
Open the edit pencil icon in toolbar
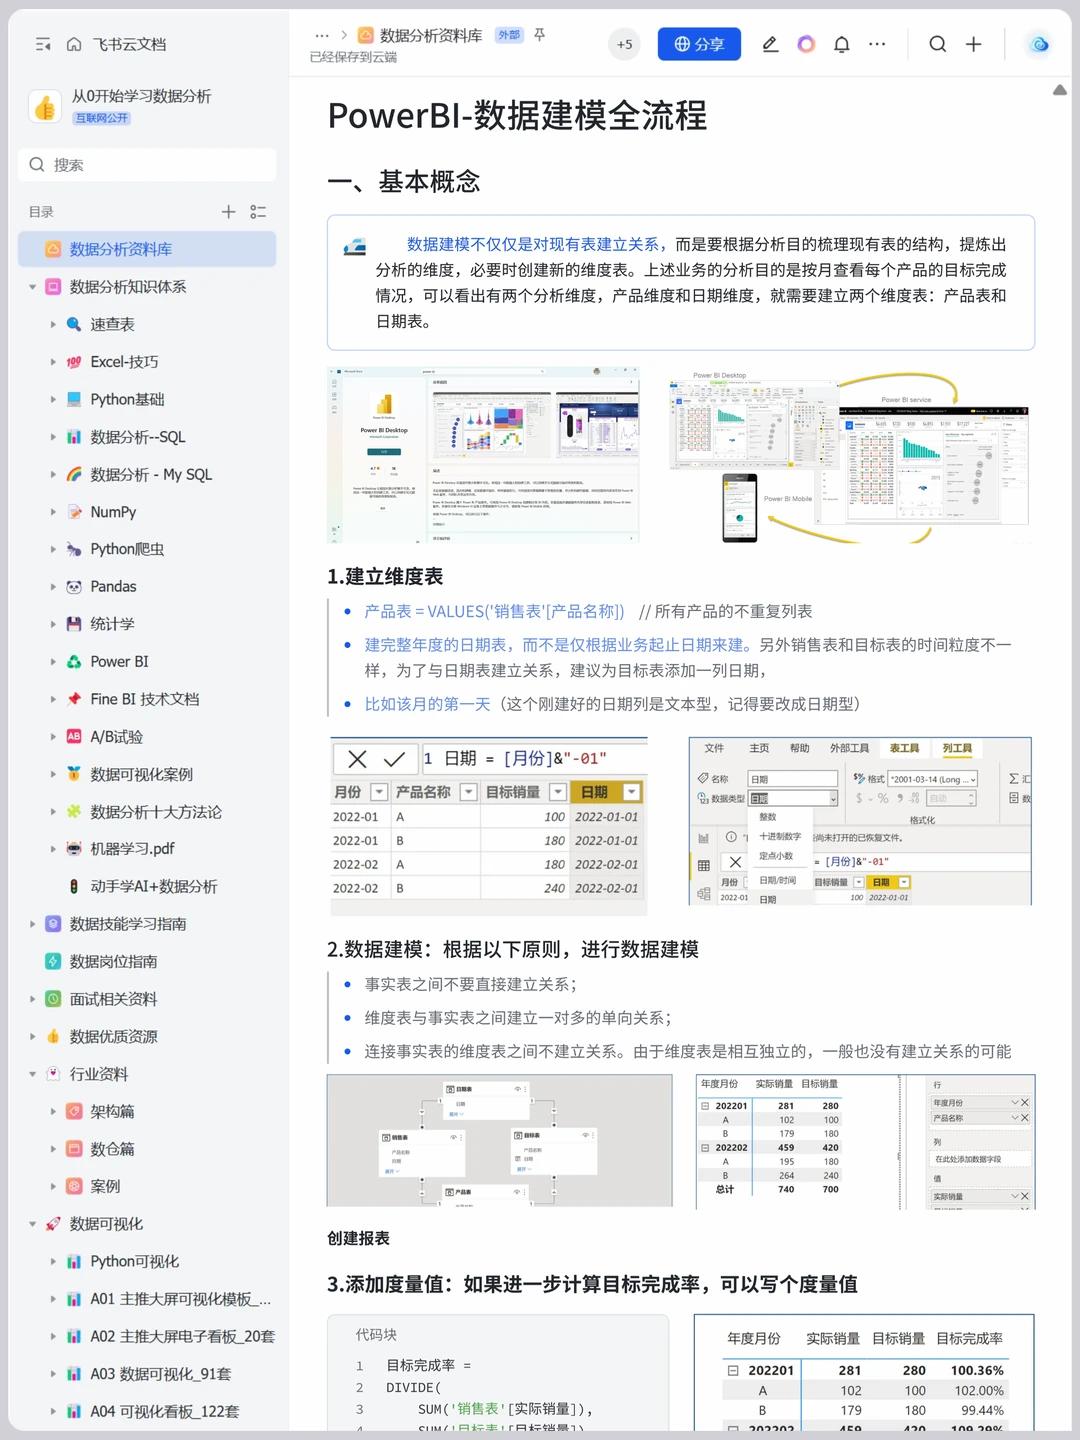click(x=770, y=44)
